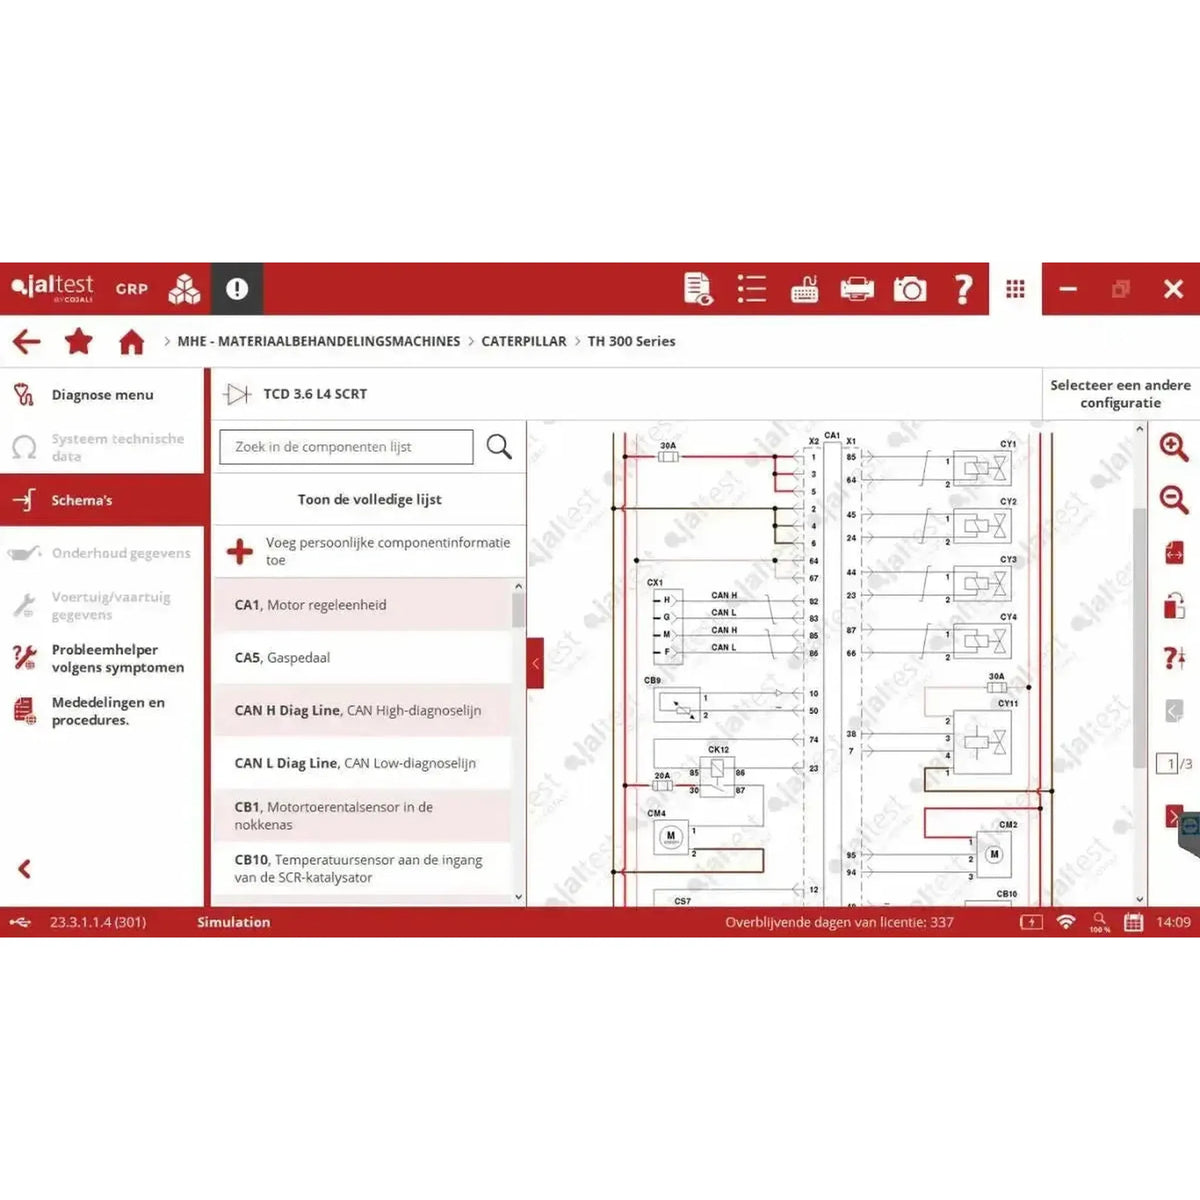This screenshot has height=1200, width=1200.
Task: Click Toon de volledige lijst
Action: [369, 499]
